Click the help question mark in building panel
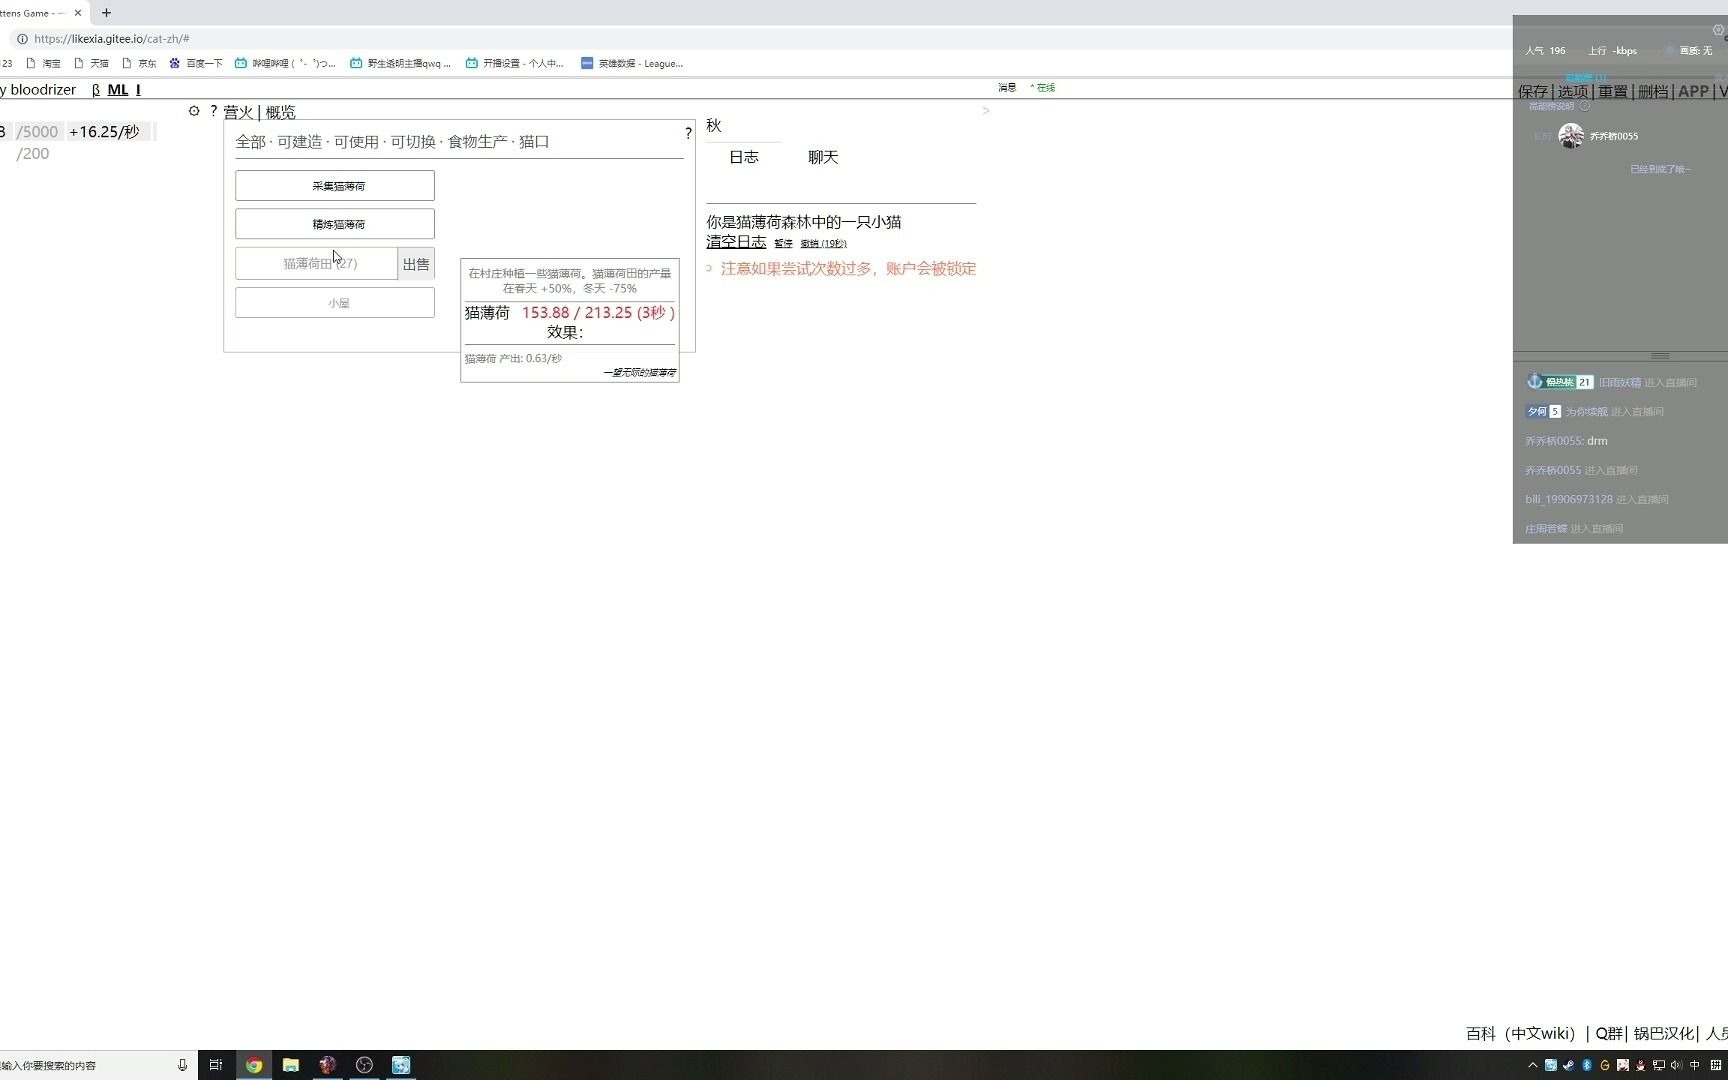 [688, 133]
